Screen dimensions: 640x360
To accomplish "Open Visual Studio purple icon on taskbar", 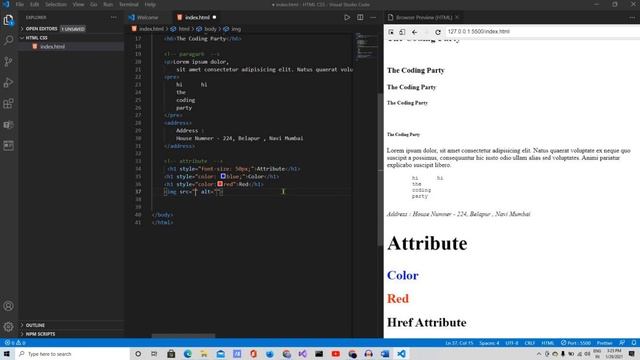I will tap(302, 354).
